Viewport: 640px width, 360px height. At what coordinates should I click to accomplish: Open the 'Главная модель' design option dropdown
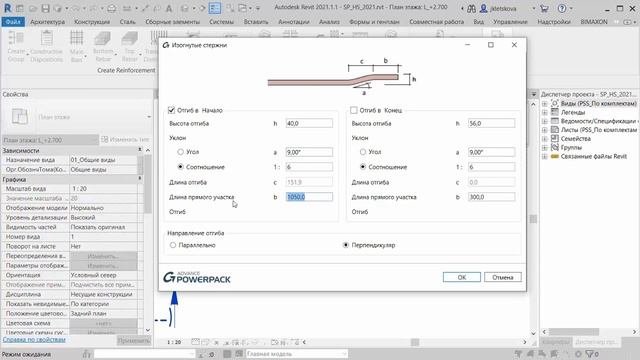297,354
